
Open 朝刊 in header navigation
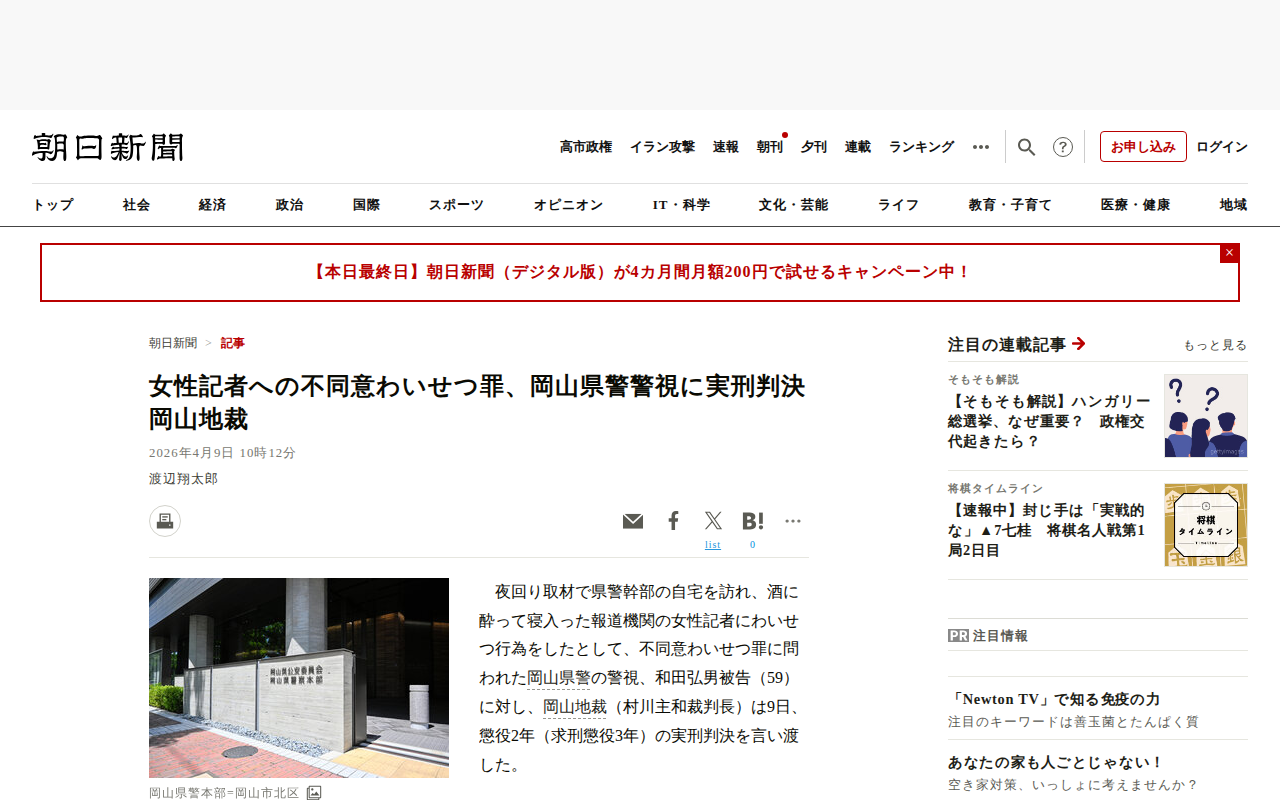click(770, 147)
